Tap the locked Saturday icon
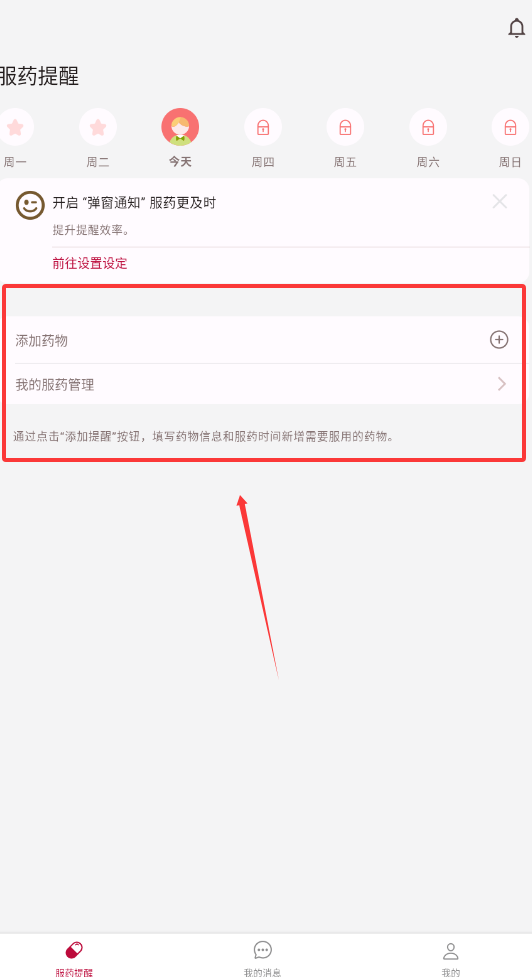The height and width of the screenshot is (977, 532). point(428,127)
